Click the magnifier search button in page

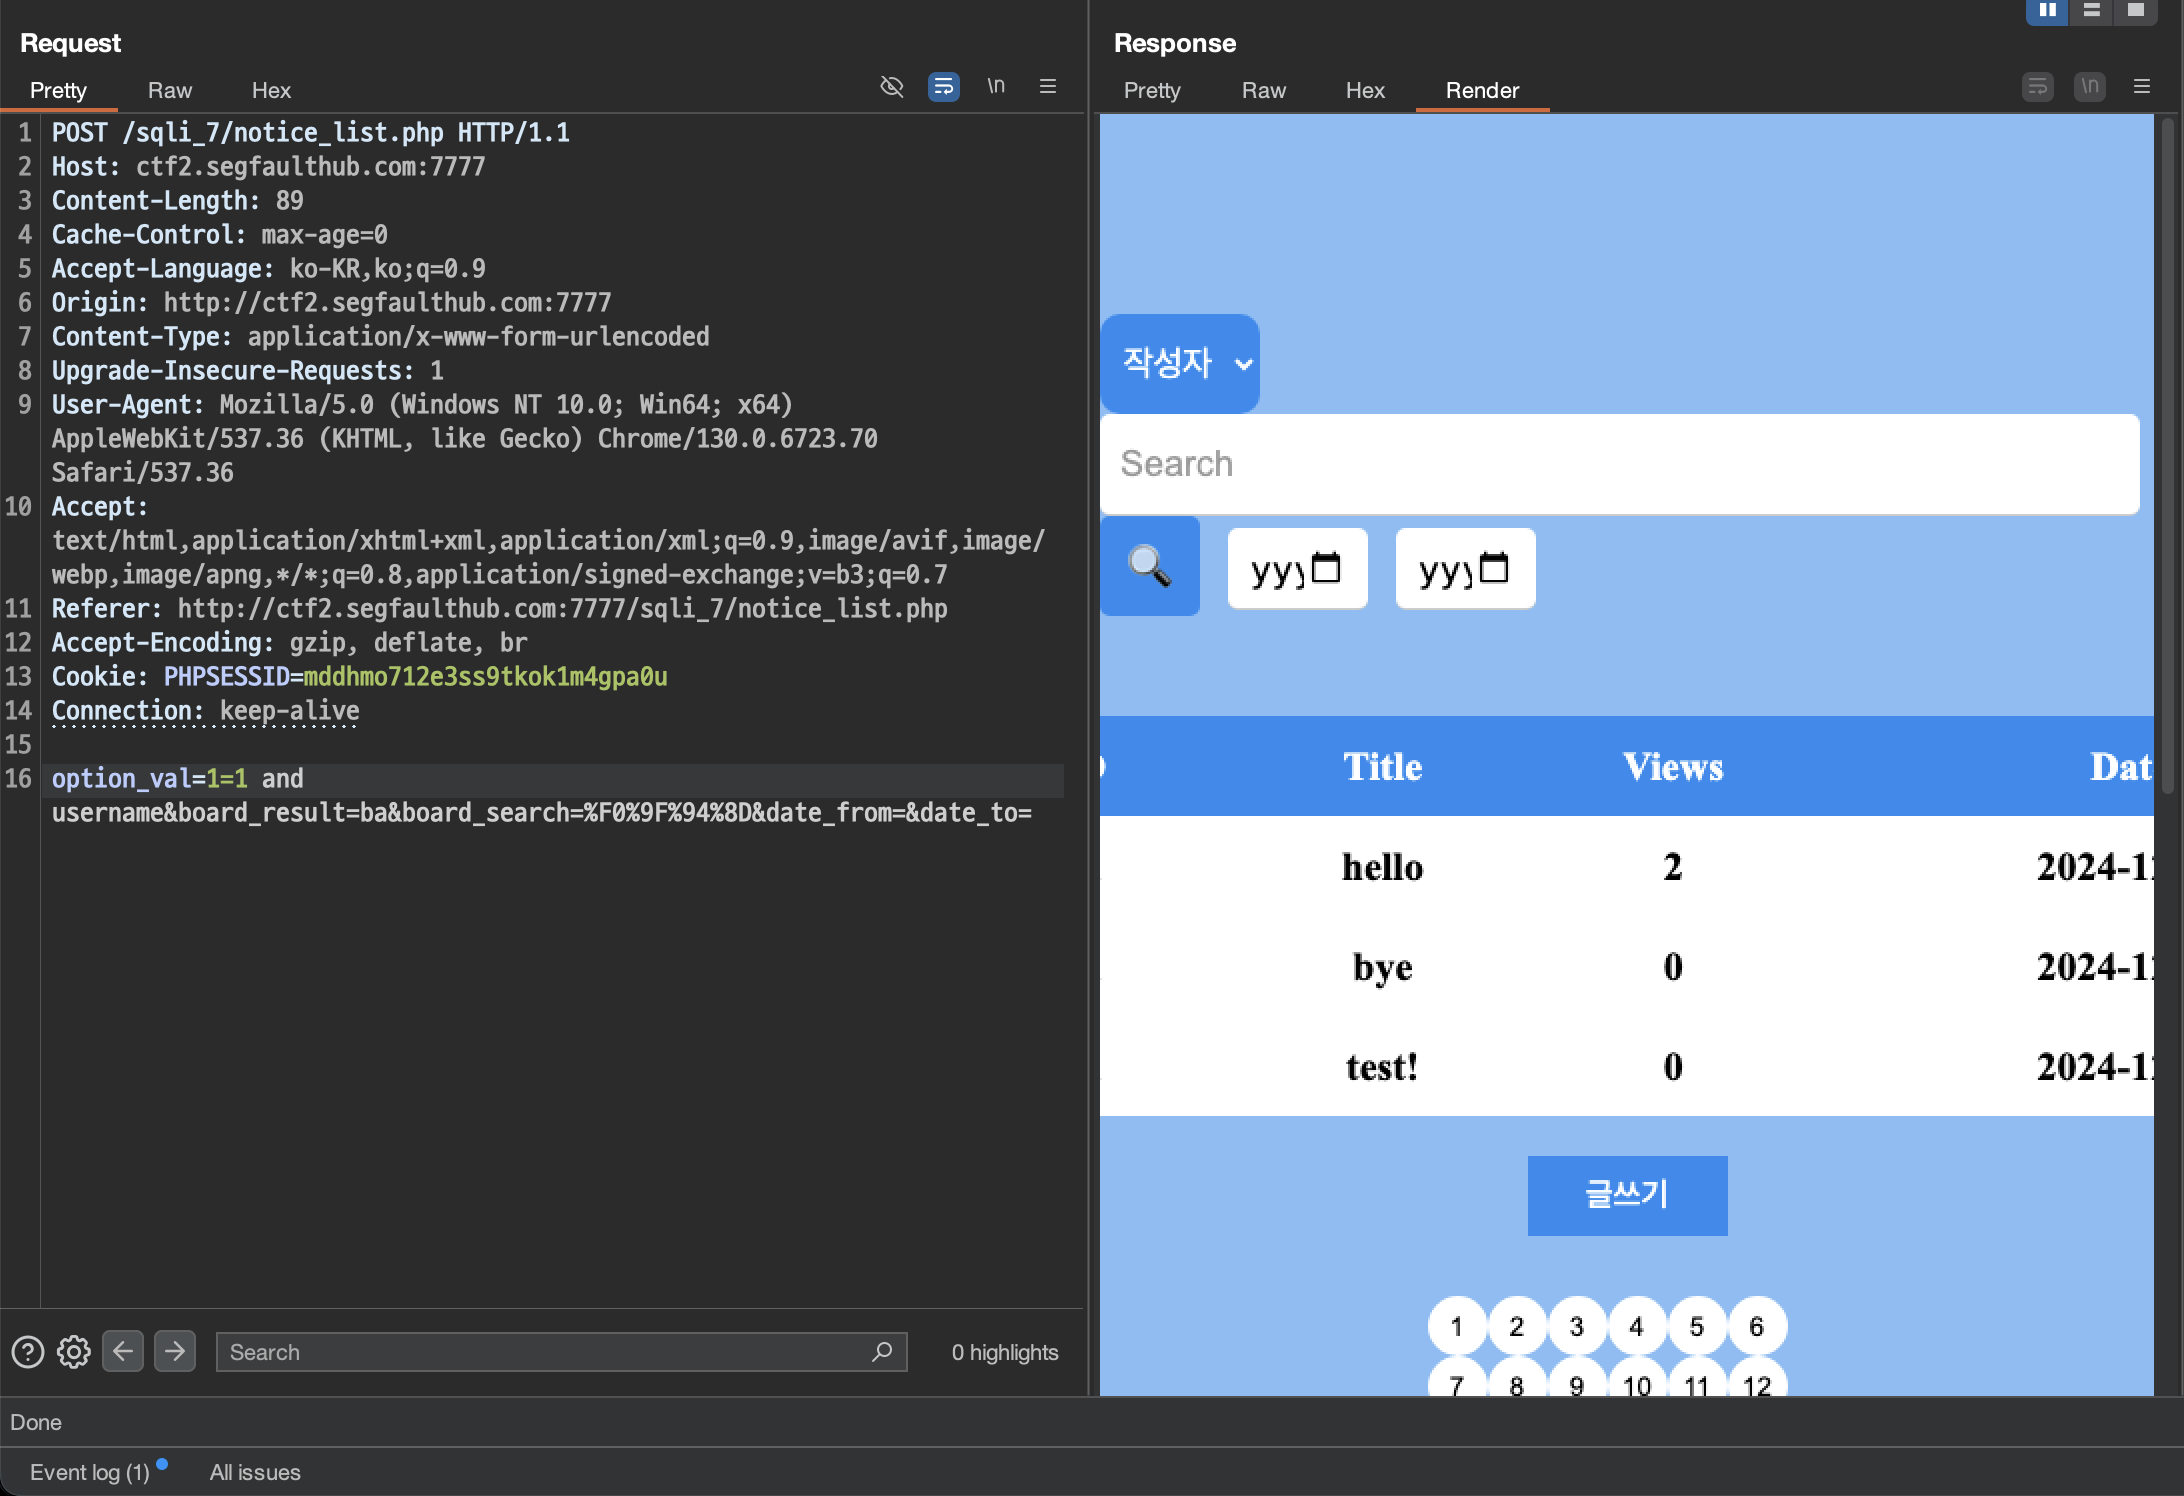pyautogui.click(x=1149, y=566)
